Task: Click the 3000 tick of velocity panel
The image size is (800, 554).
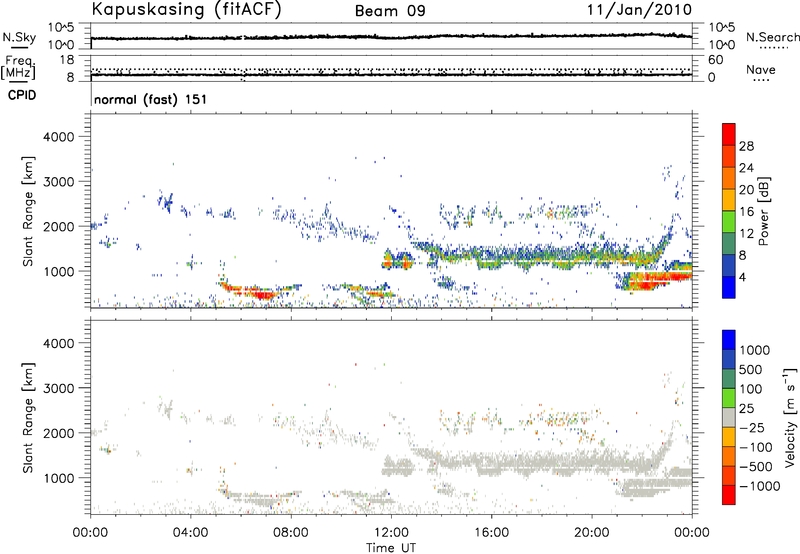Action: (59, 388)
